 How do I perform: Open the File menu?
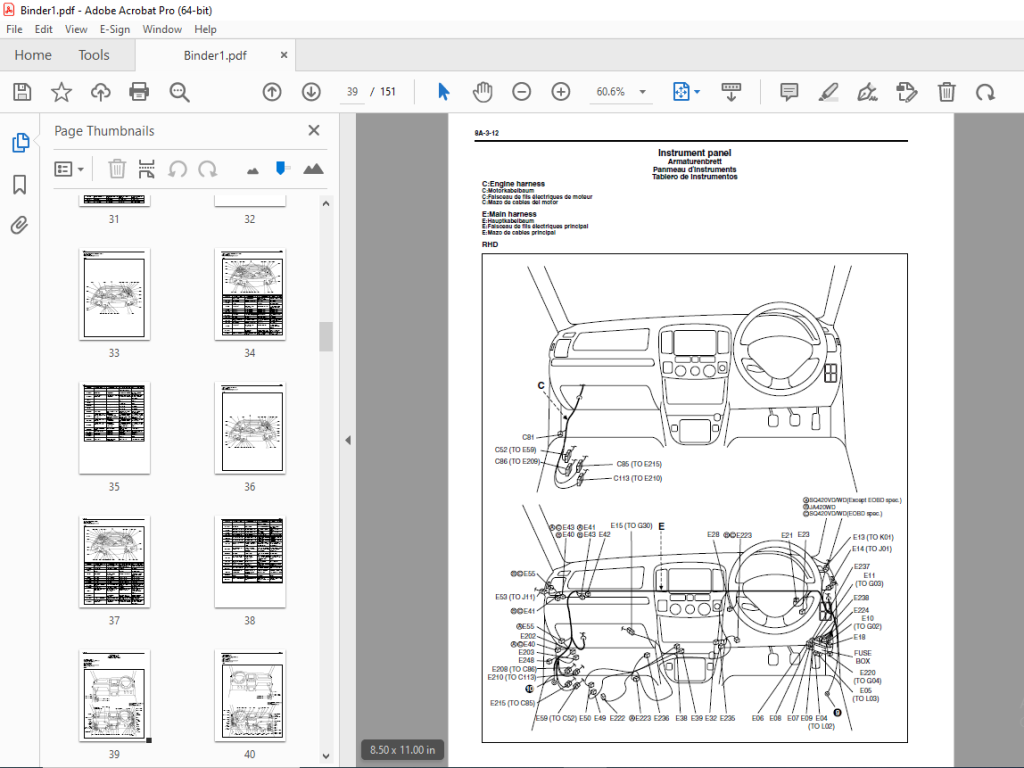coord(14,29)
